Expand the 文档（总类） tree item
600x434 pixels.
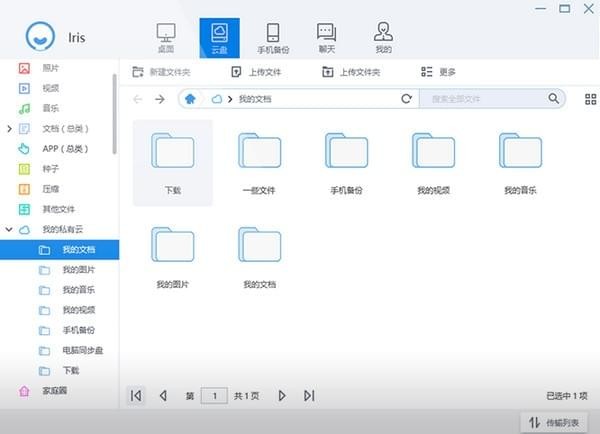point(9,128)
